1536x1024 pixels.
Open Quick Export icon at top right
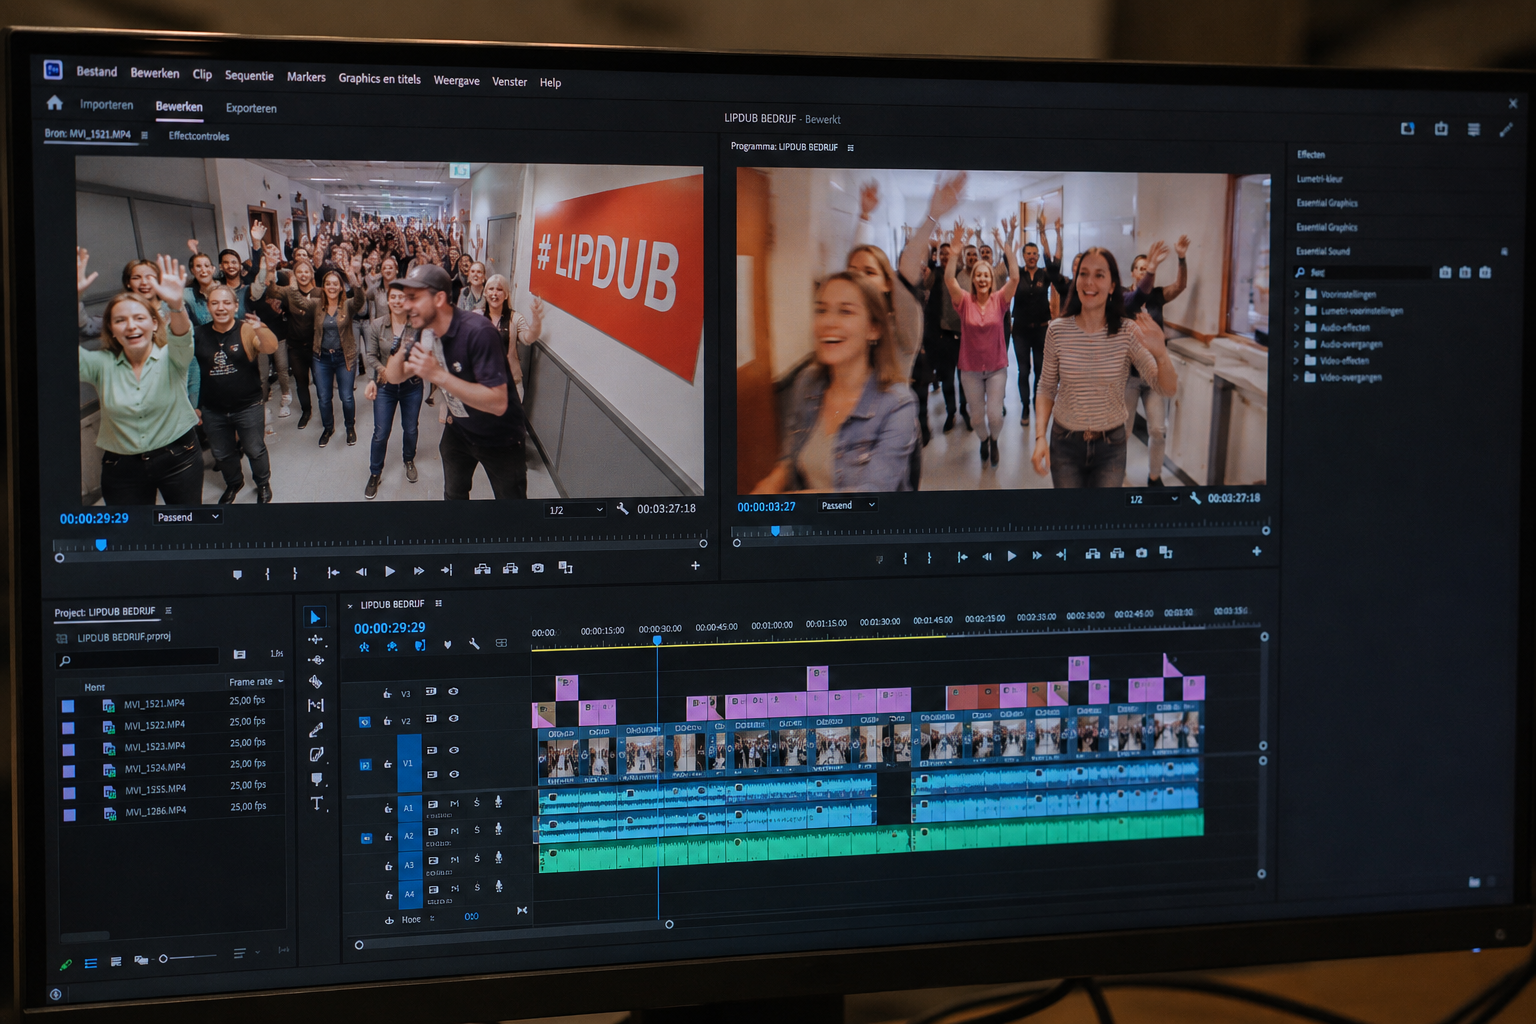pos(1441,128)
